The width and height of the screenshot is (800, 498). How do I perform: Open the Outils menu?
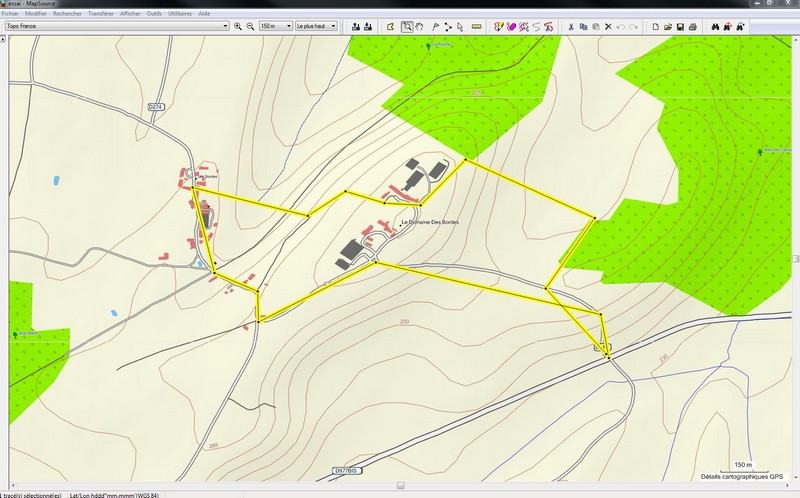coord(154,14)
